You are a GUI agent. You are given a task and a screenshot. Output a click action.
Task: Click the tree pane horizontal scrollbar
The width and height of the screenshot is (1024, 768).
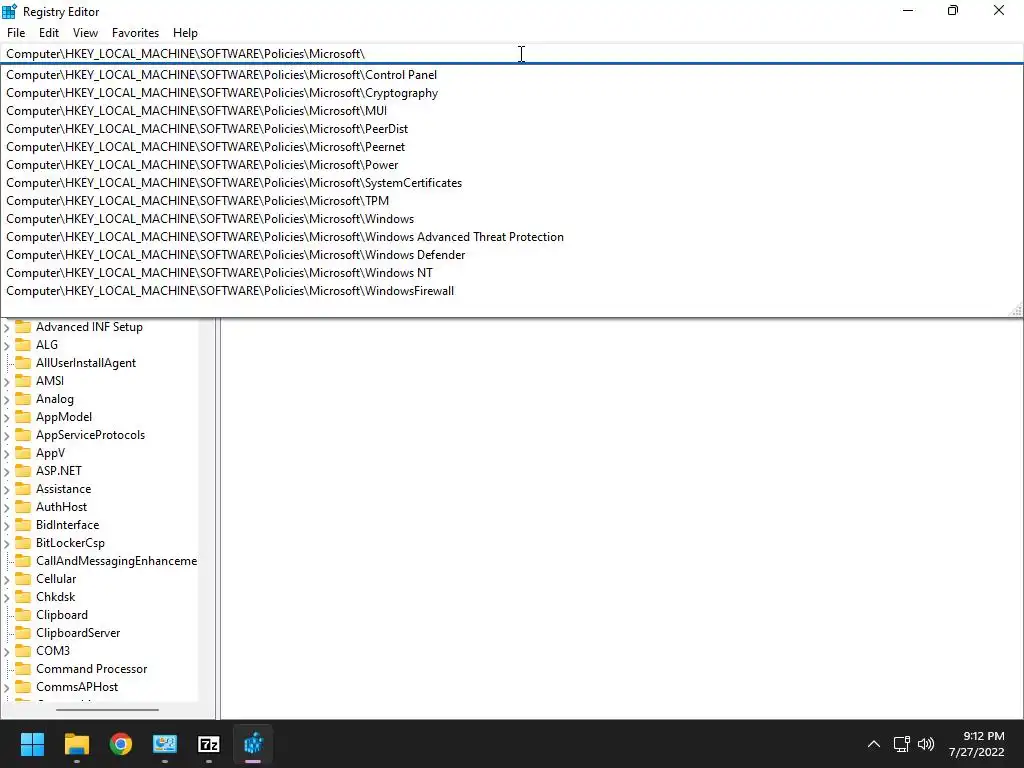pos(107,710)
